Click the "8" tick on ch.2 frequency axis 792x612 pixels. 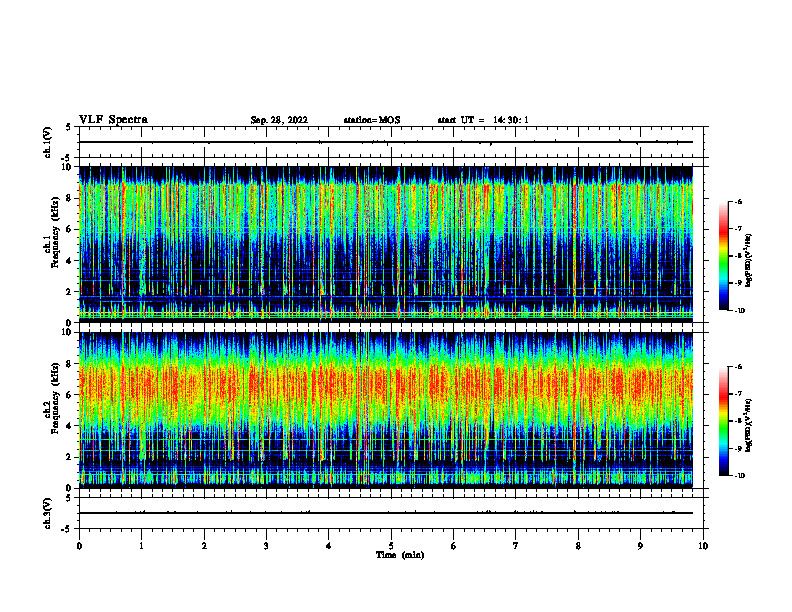pos(70,364)
